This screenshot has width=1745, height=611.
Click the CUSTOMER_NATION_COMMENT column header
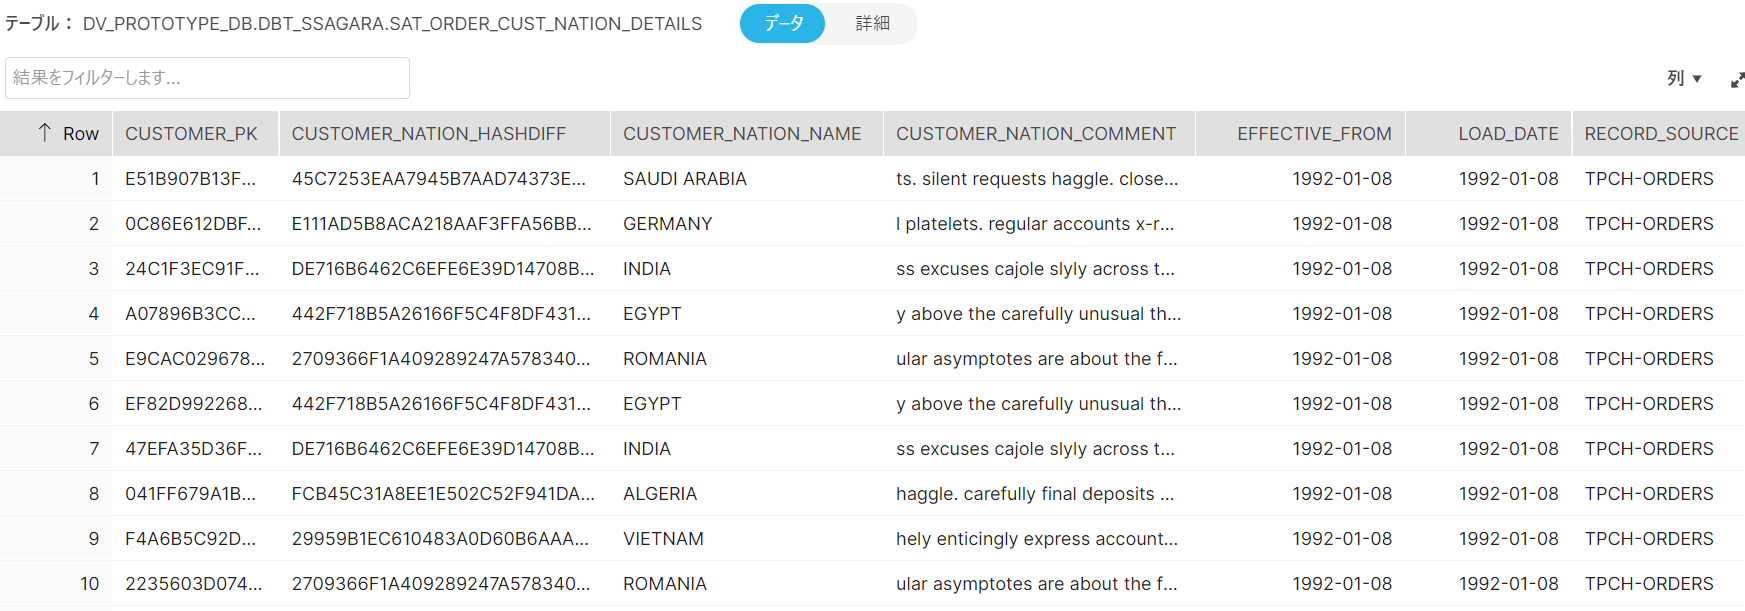point(1035,134)
